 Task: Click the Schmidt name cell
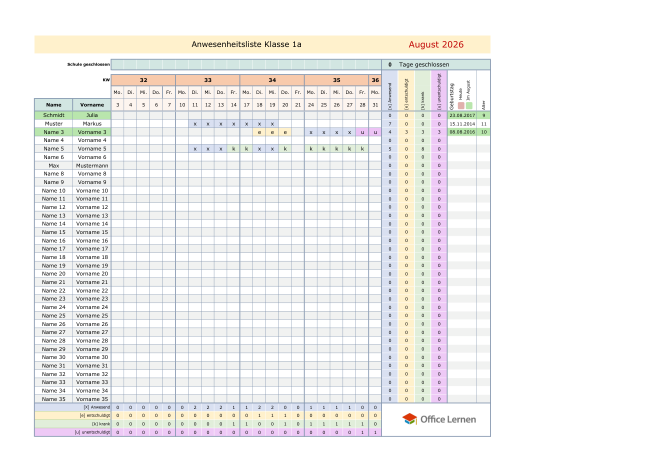[53, 115]
